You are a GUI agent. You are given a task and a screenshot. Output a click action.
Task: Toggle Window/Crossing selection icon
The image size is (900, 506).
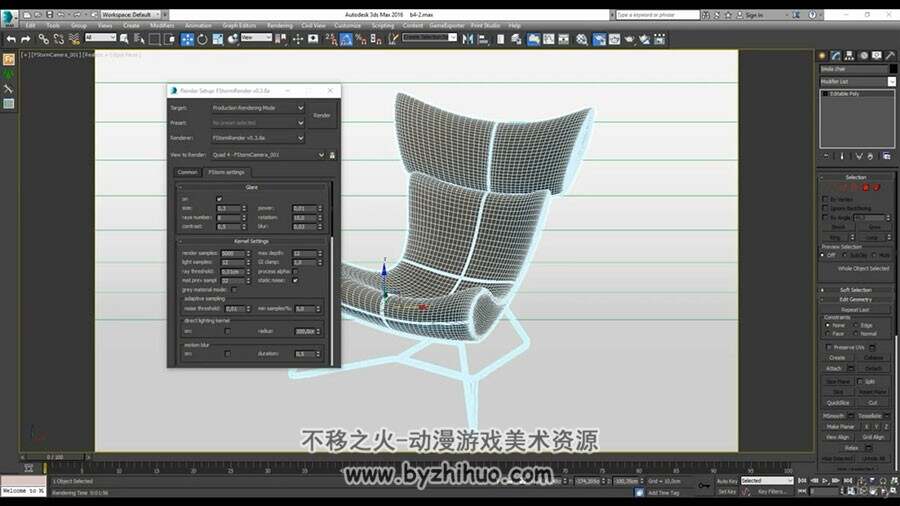click(x=170, y=39)
